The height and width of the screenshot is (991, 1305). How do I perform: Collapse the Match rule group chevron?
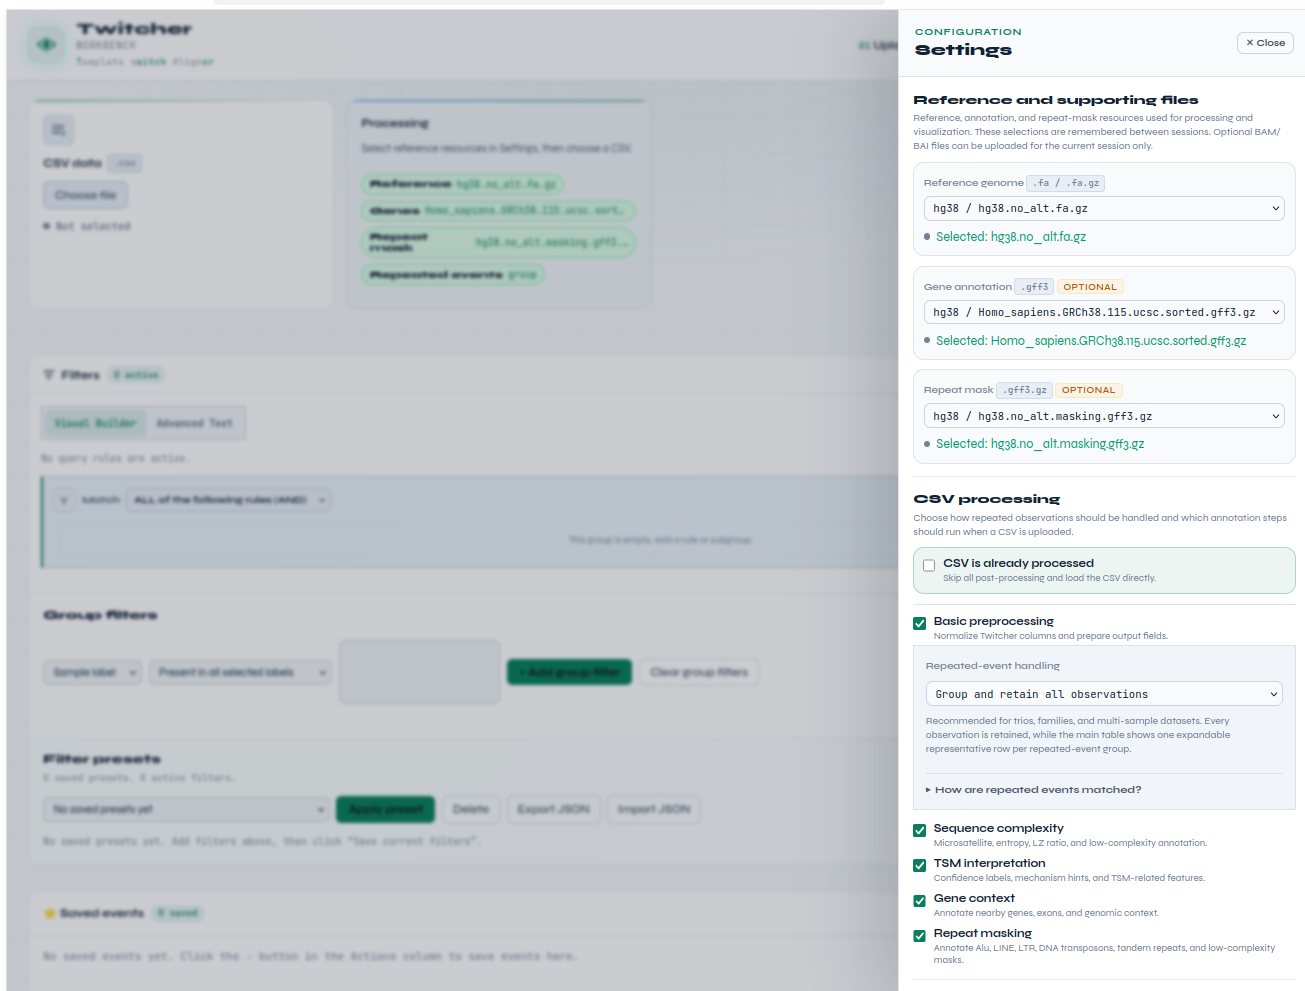[64, 500]
